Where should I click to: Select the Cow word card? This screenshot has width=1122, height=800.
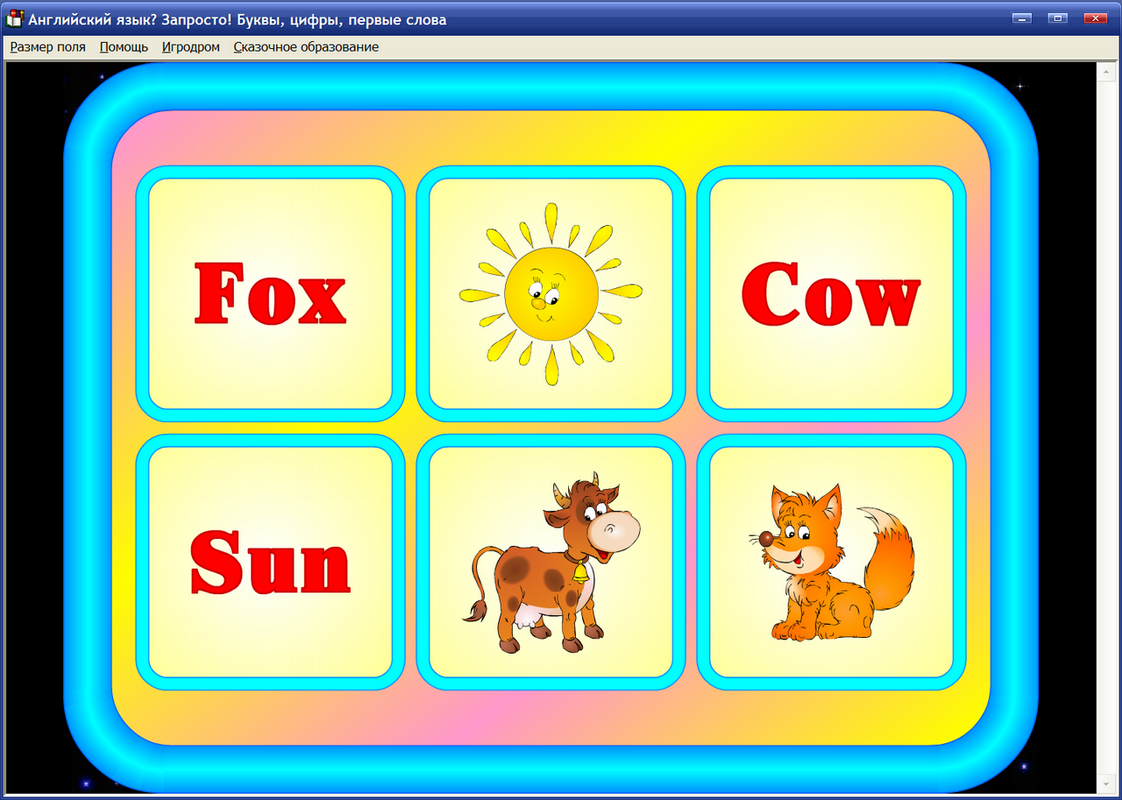point(831,293)
